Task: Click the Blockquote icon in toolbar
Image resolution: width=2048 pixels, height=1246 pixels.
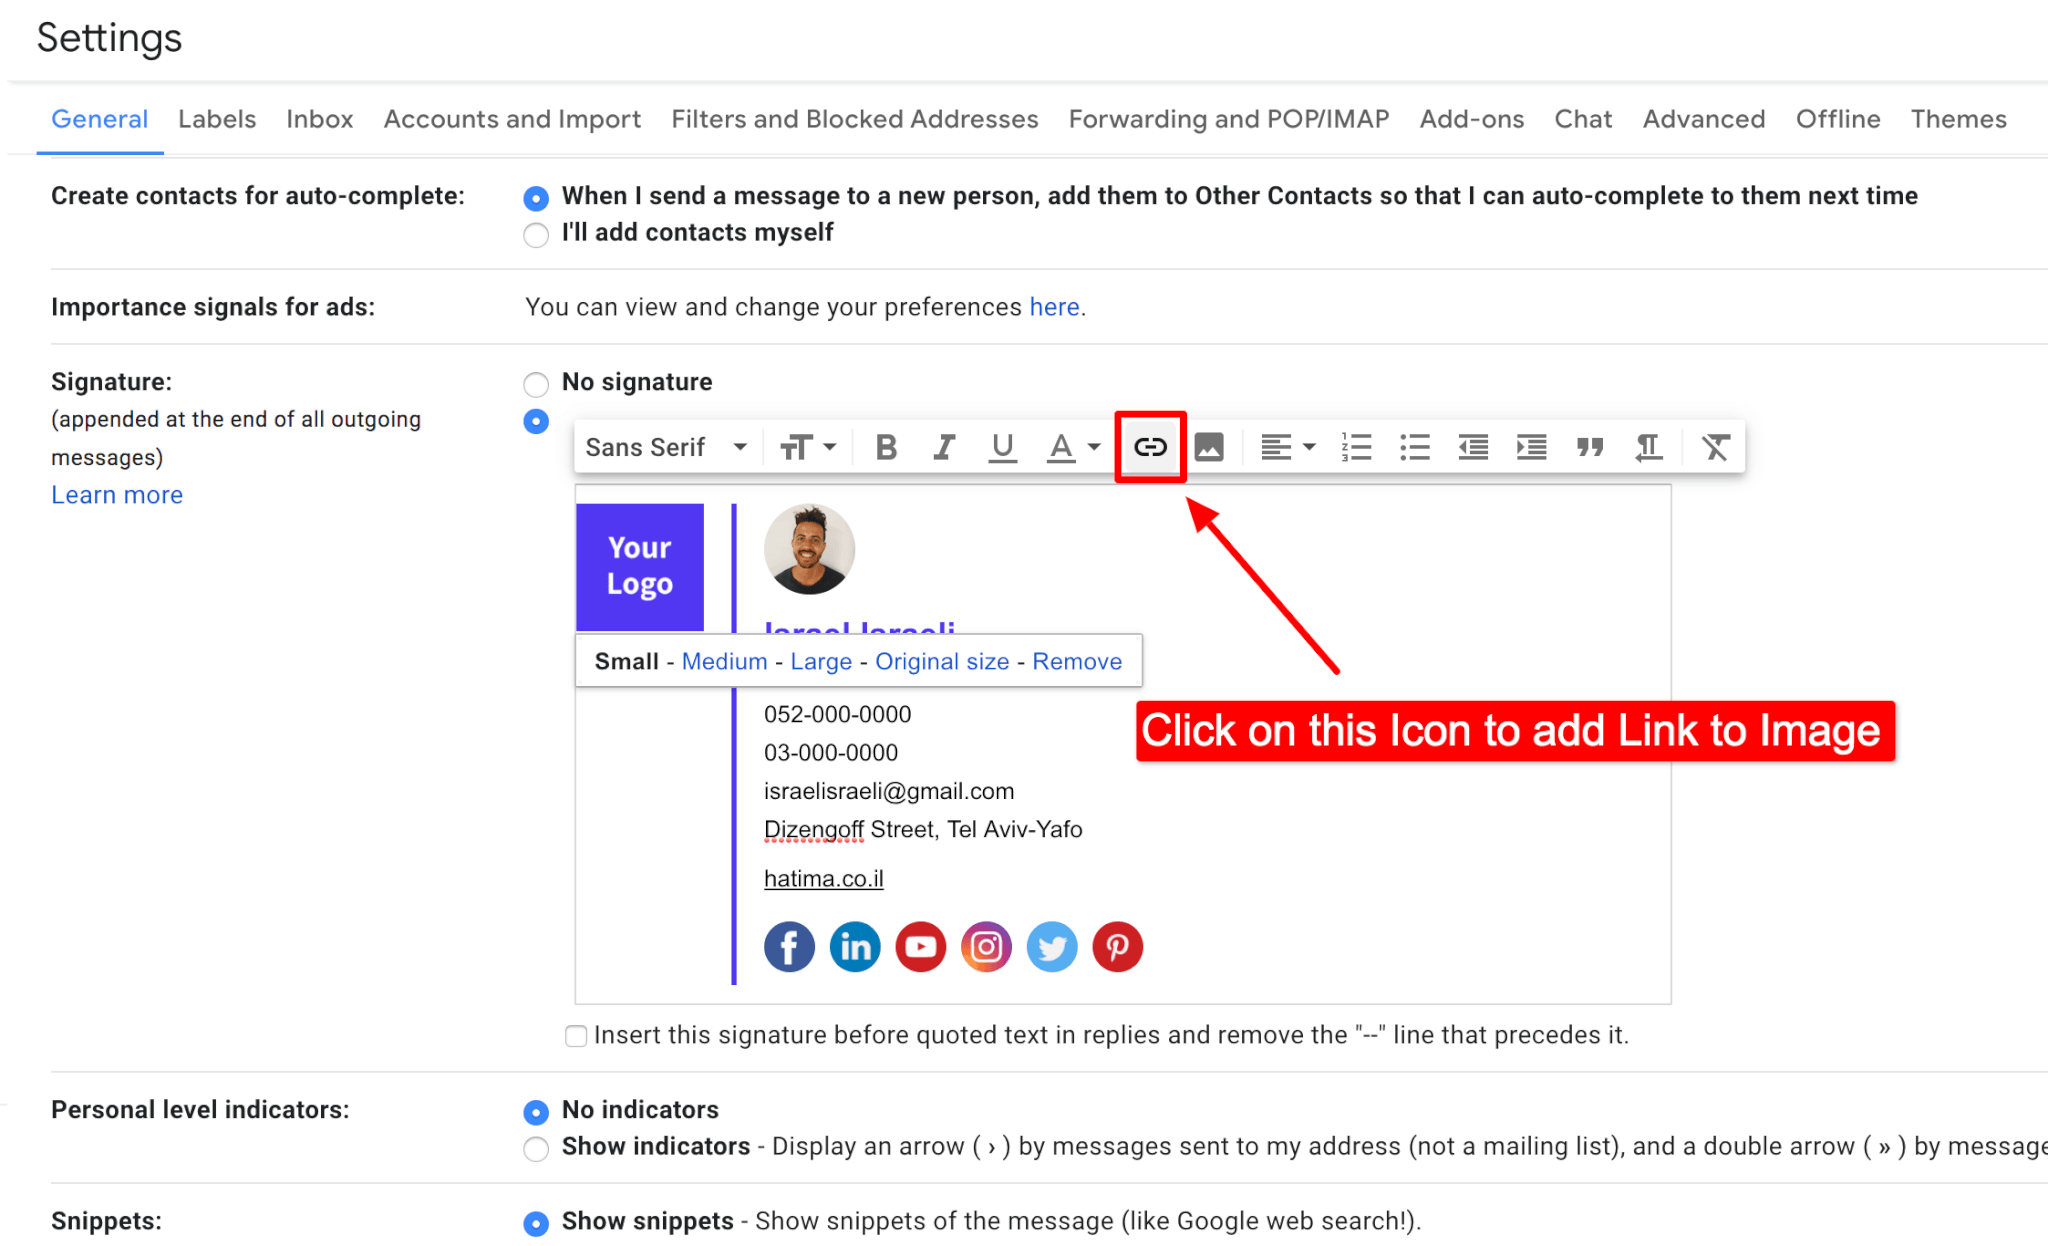Action: [x=1589, y=448]
